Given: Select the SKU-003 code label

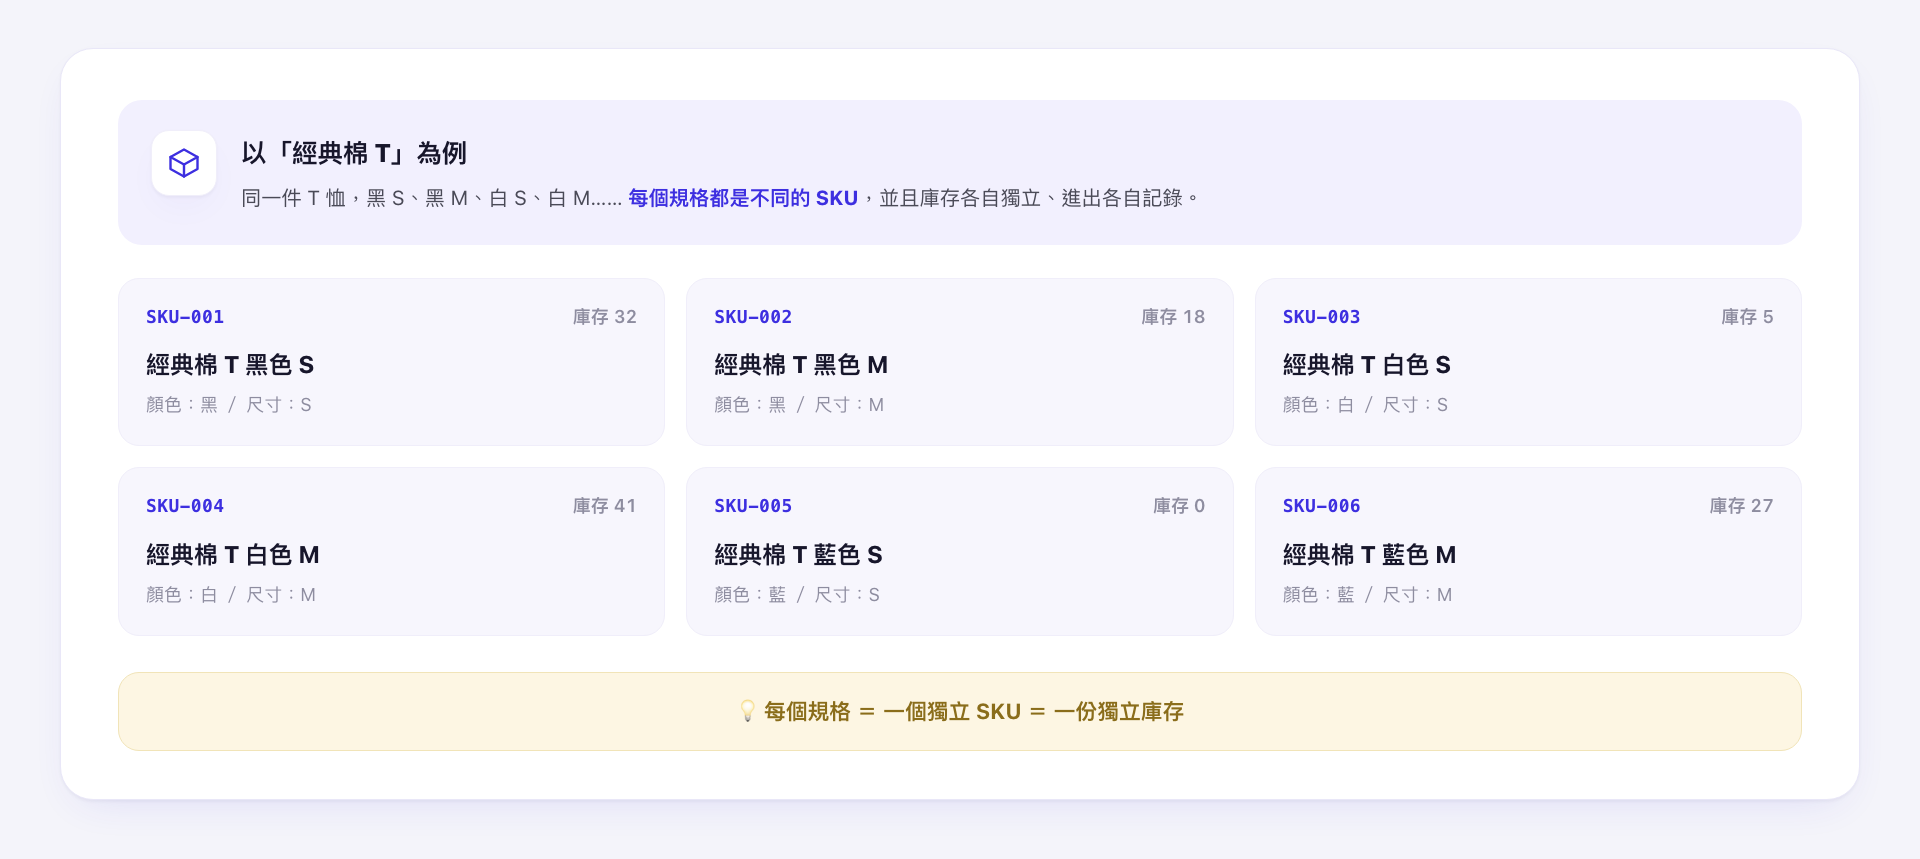Looking at the screenshot, I should [1322, 317].
